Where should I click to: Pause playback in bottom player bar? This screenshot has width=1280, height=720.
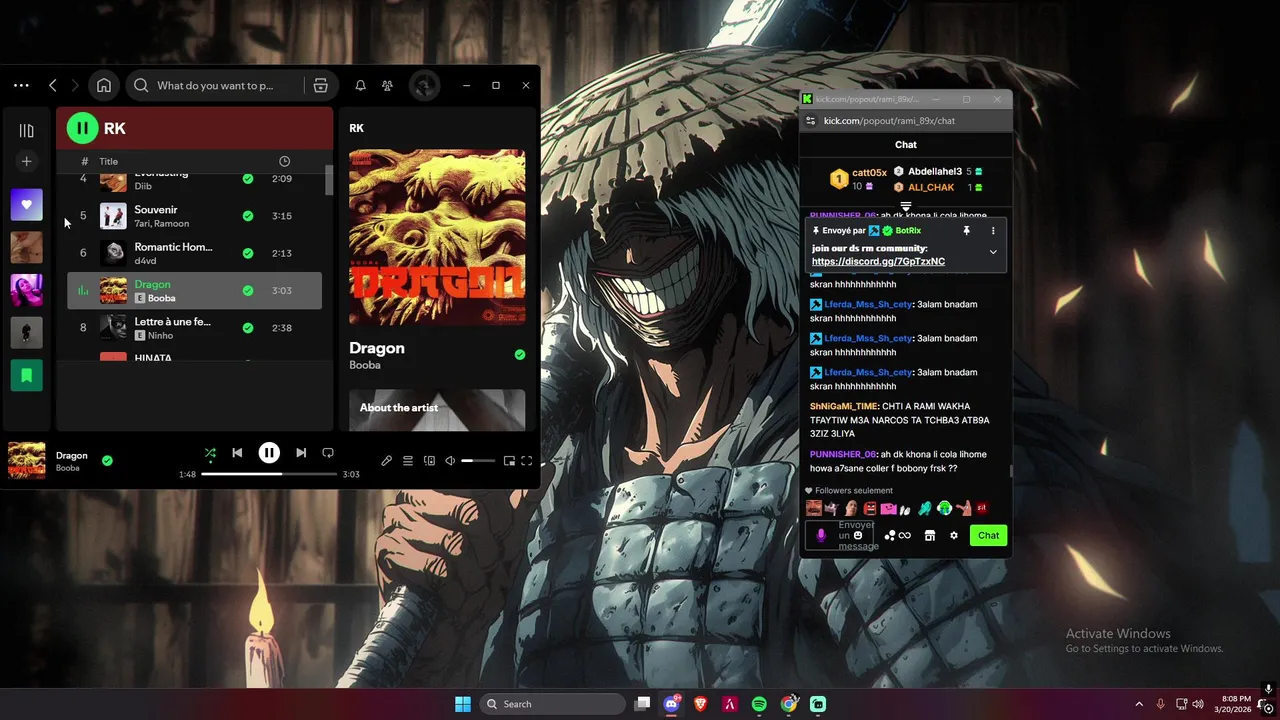pos(269,453)
